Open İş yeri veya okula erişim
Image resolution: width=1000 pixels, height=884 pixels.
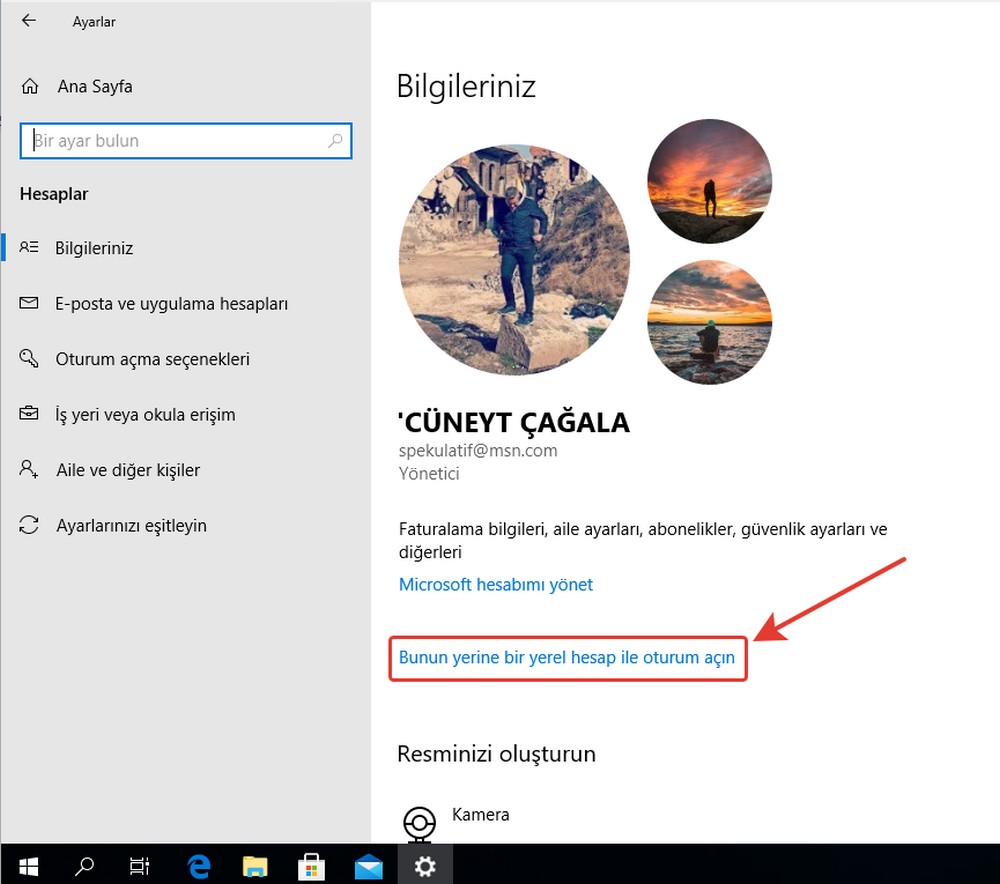pos(145,414)
